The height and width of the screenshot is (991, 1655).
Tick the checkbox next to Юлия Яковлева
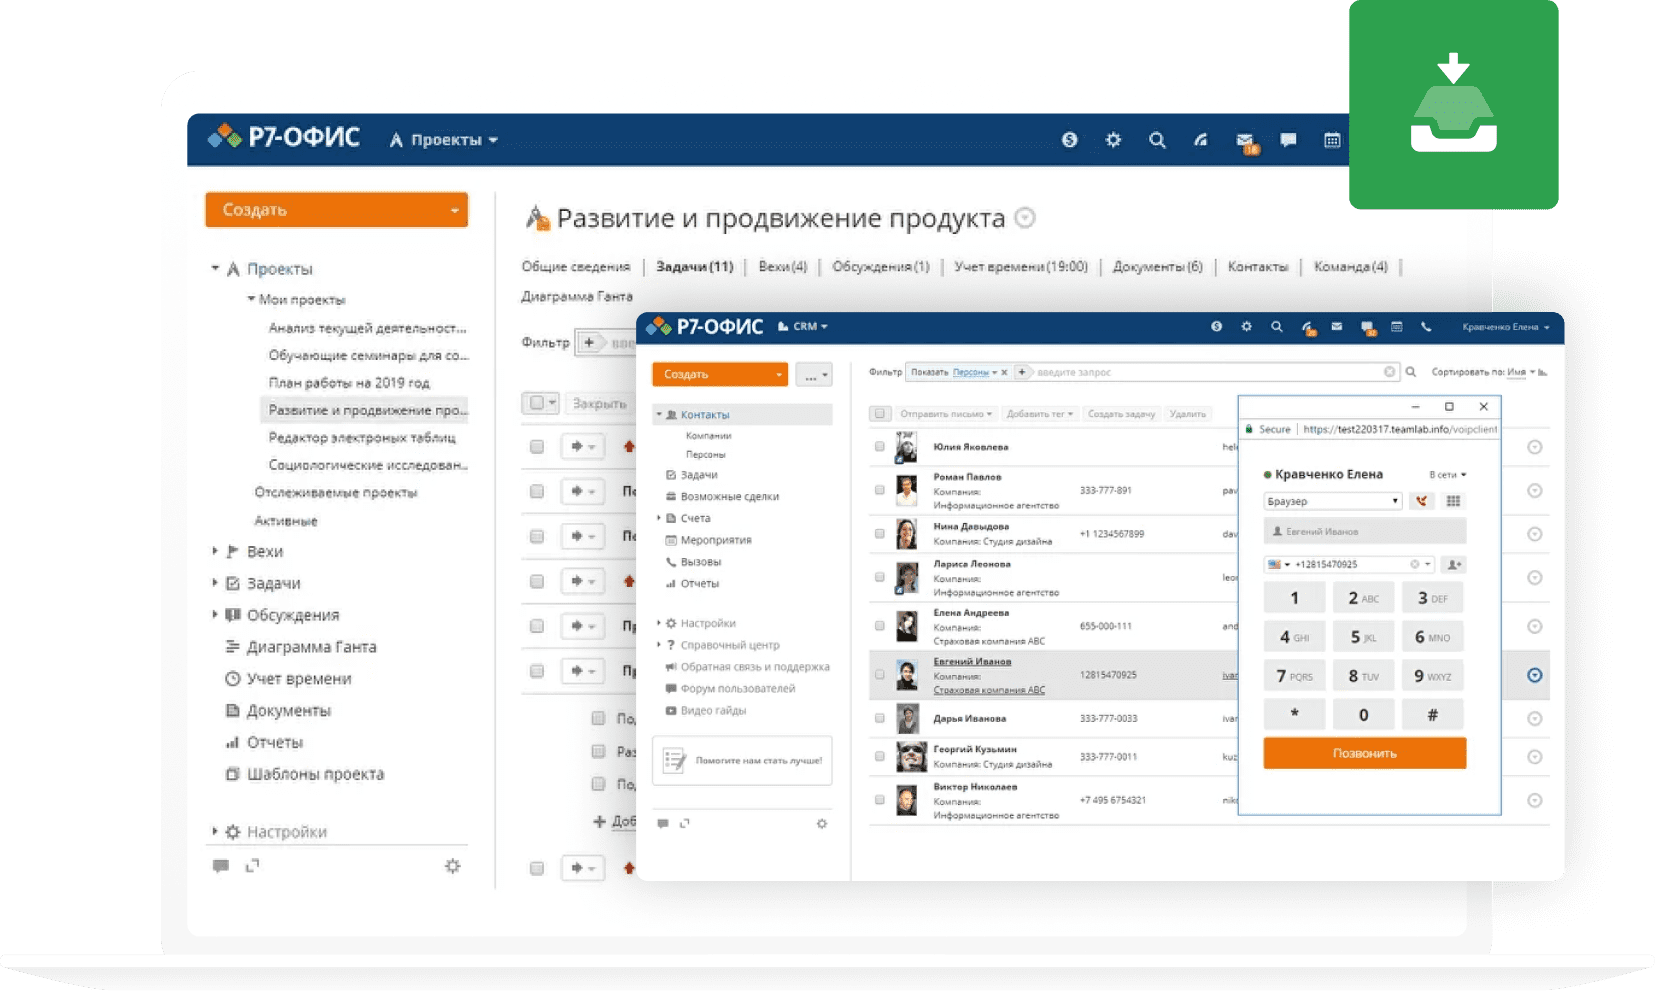880,447
